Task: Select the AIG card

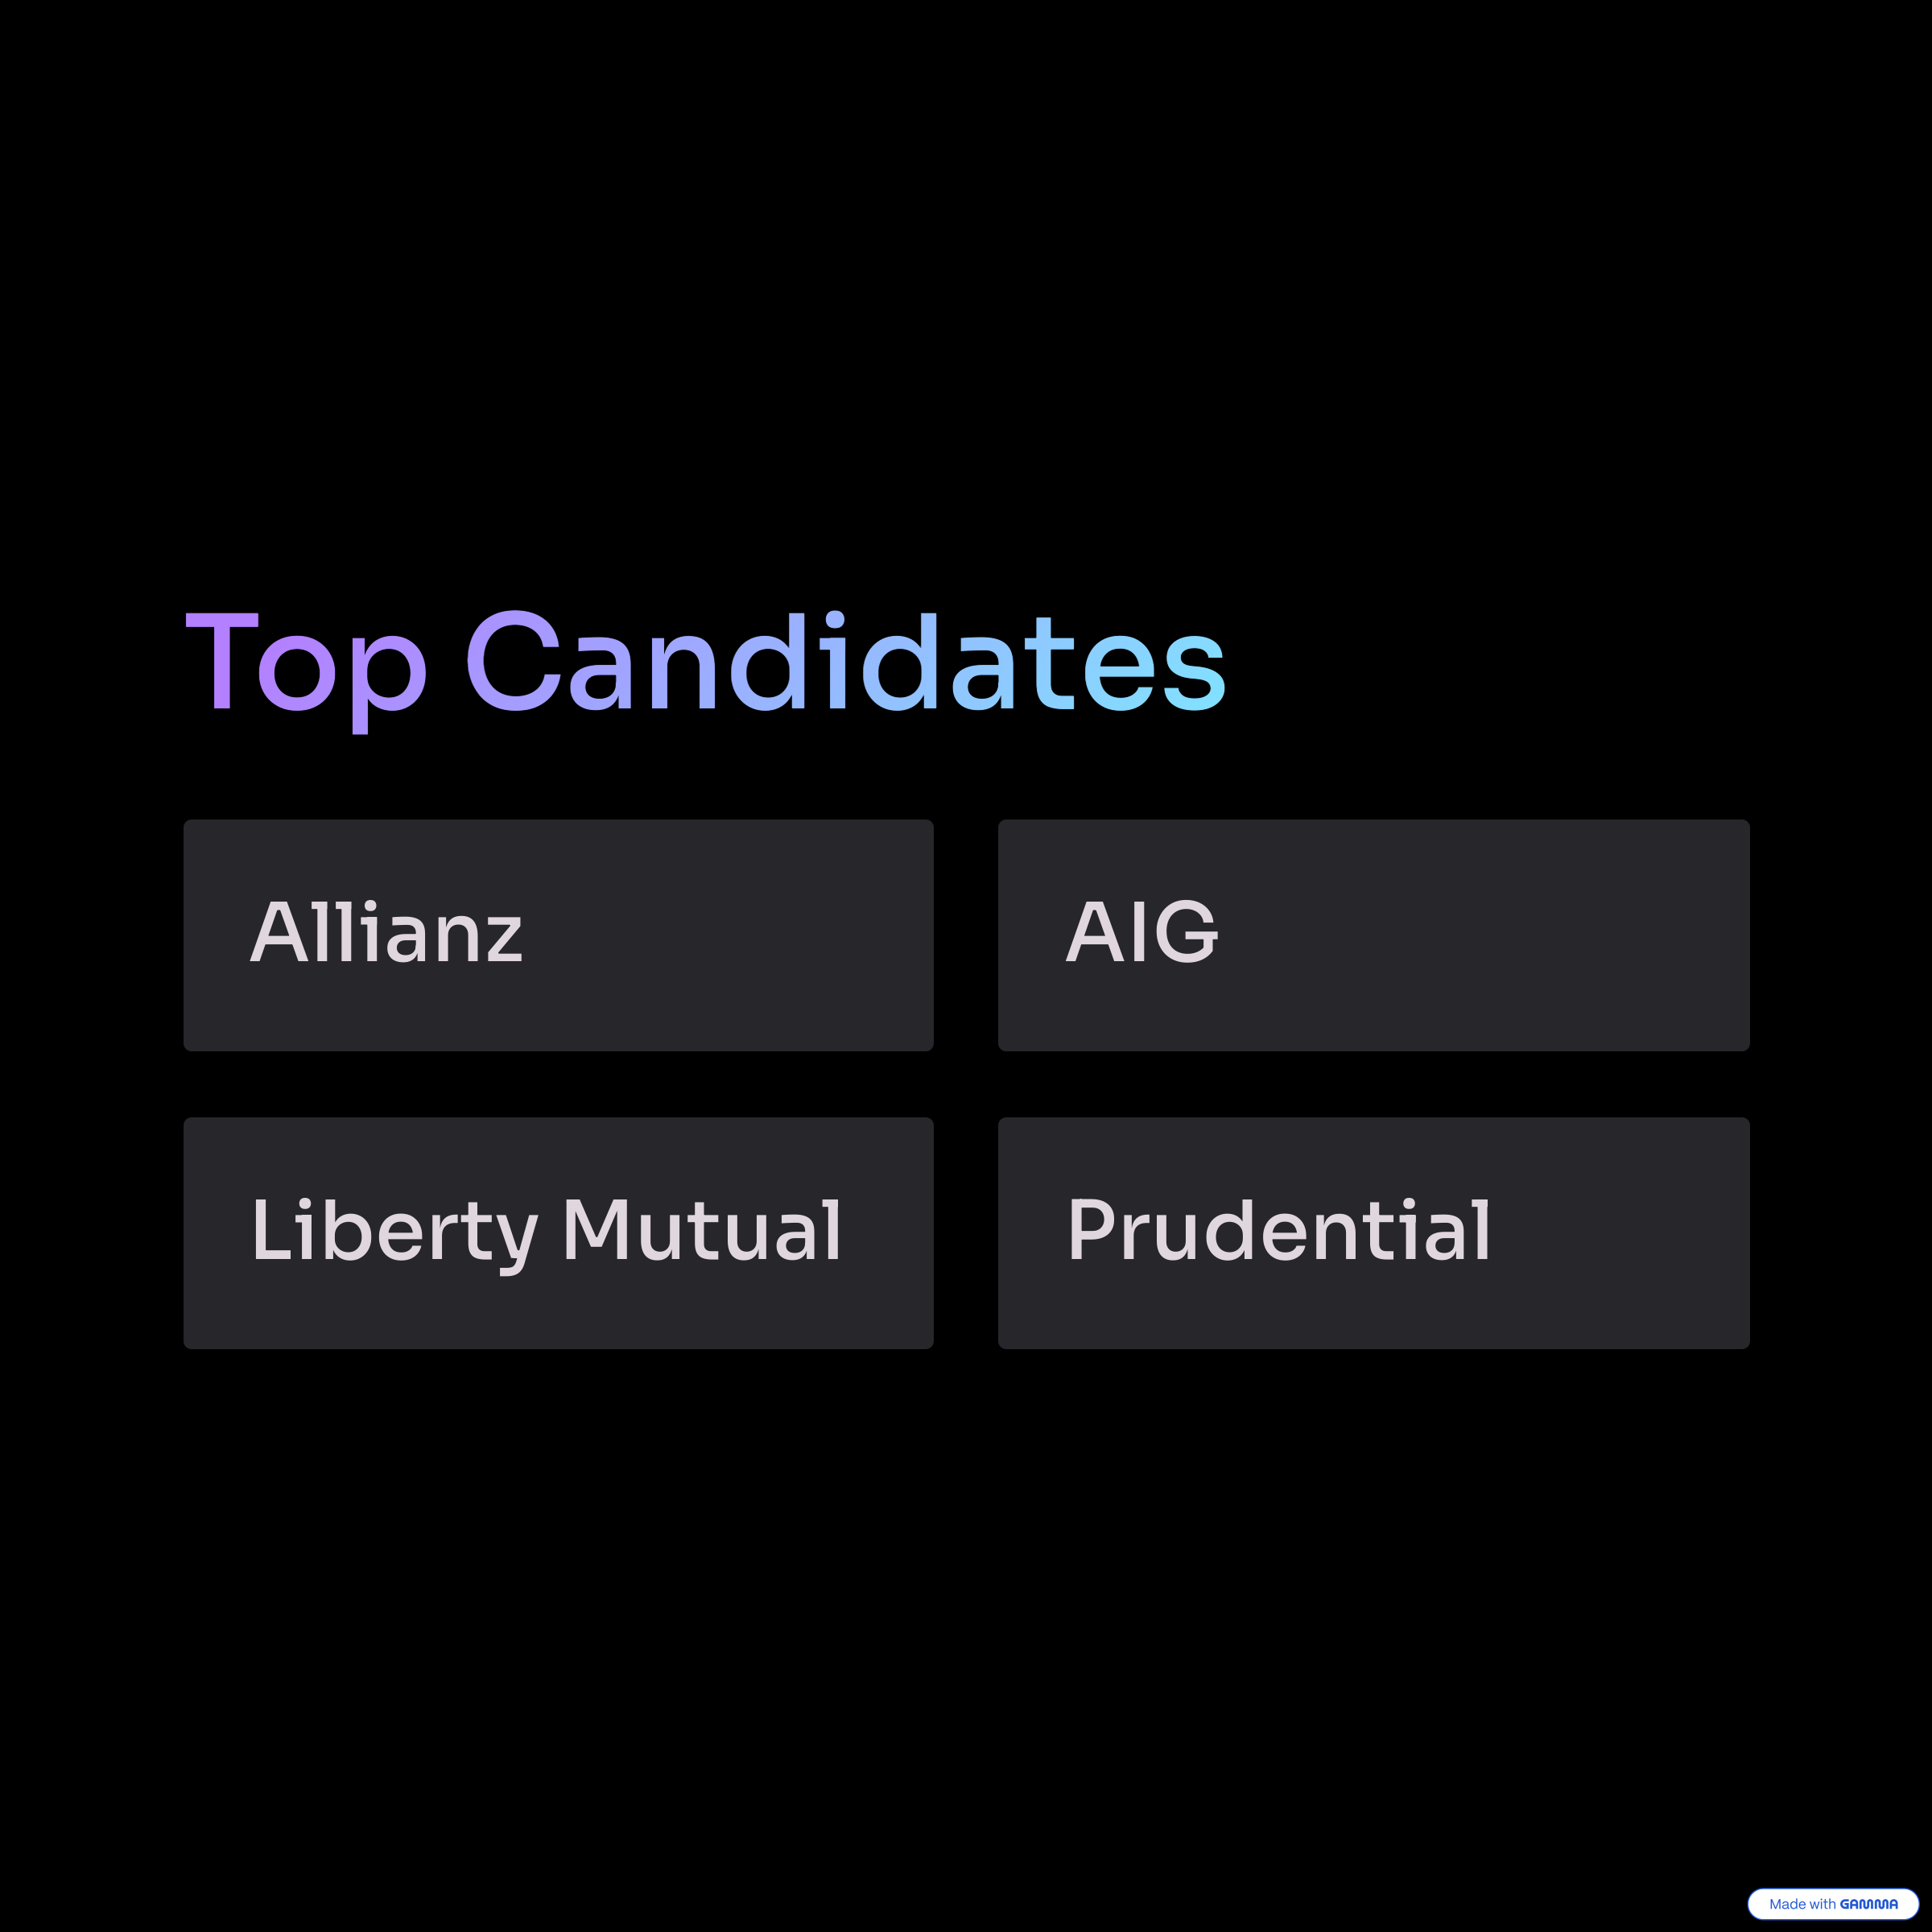Action: click(x=1374, y=935)
